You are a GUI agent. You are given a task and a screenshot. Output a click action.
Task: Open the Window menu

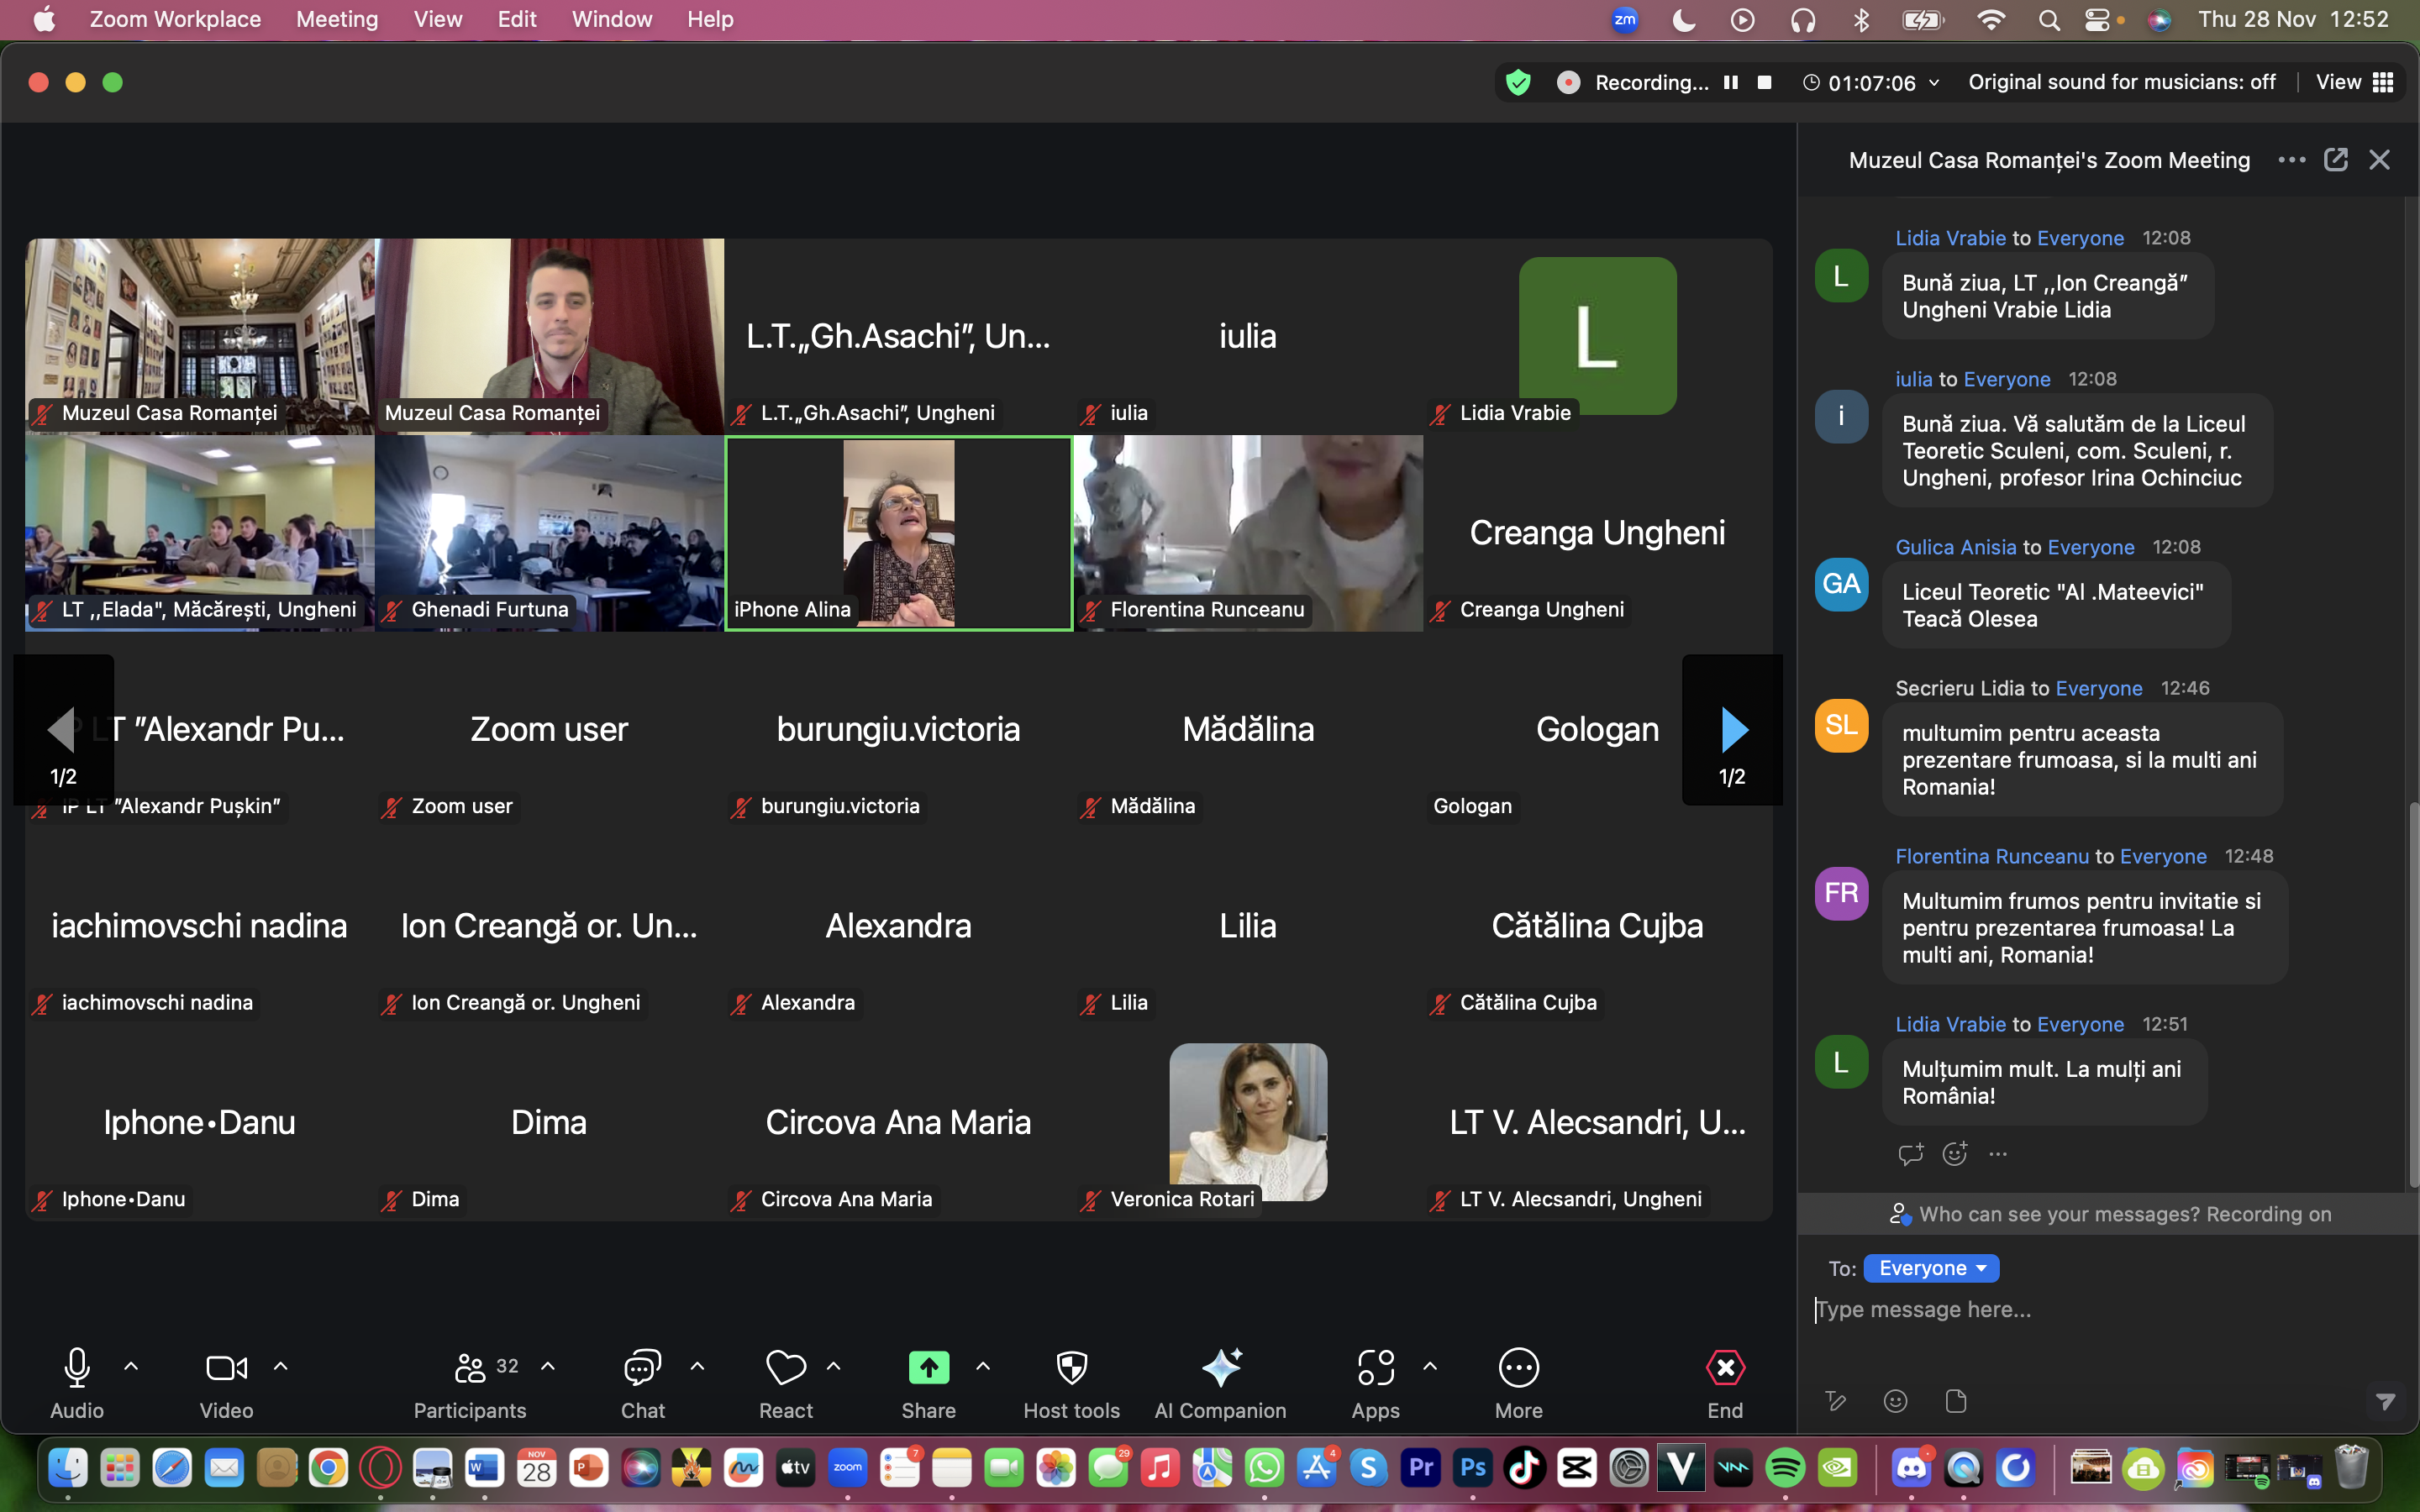(x=611, y=19)
